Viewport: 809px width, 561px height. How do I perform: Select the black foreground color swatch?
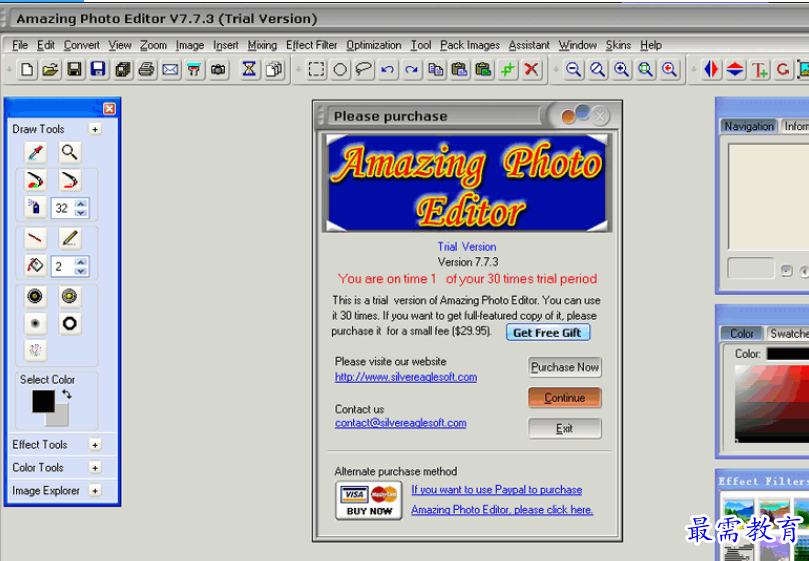(x=43, y=402)
